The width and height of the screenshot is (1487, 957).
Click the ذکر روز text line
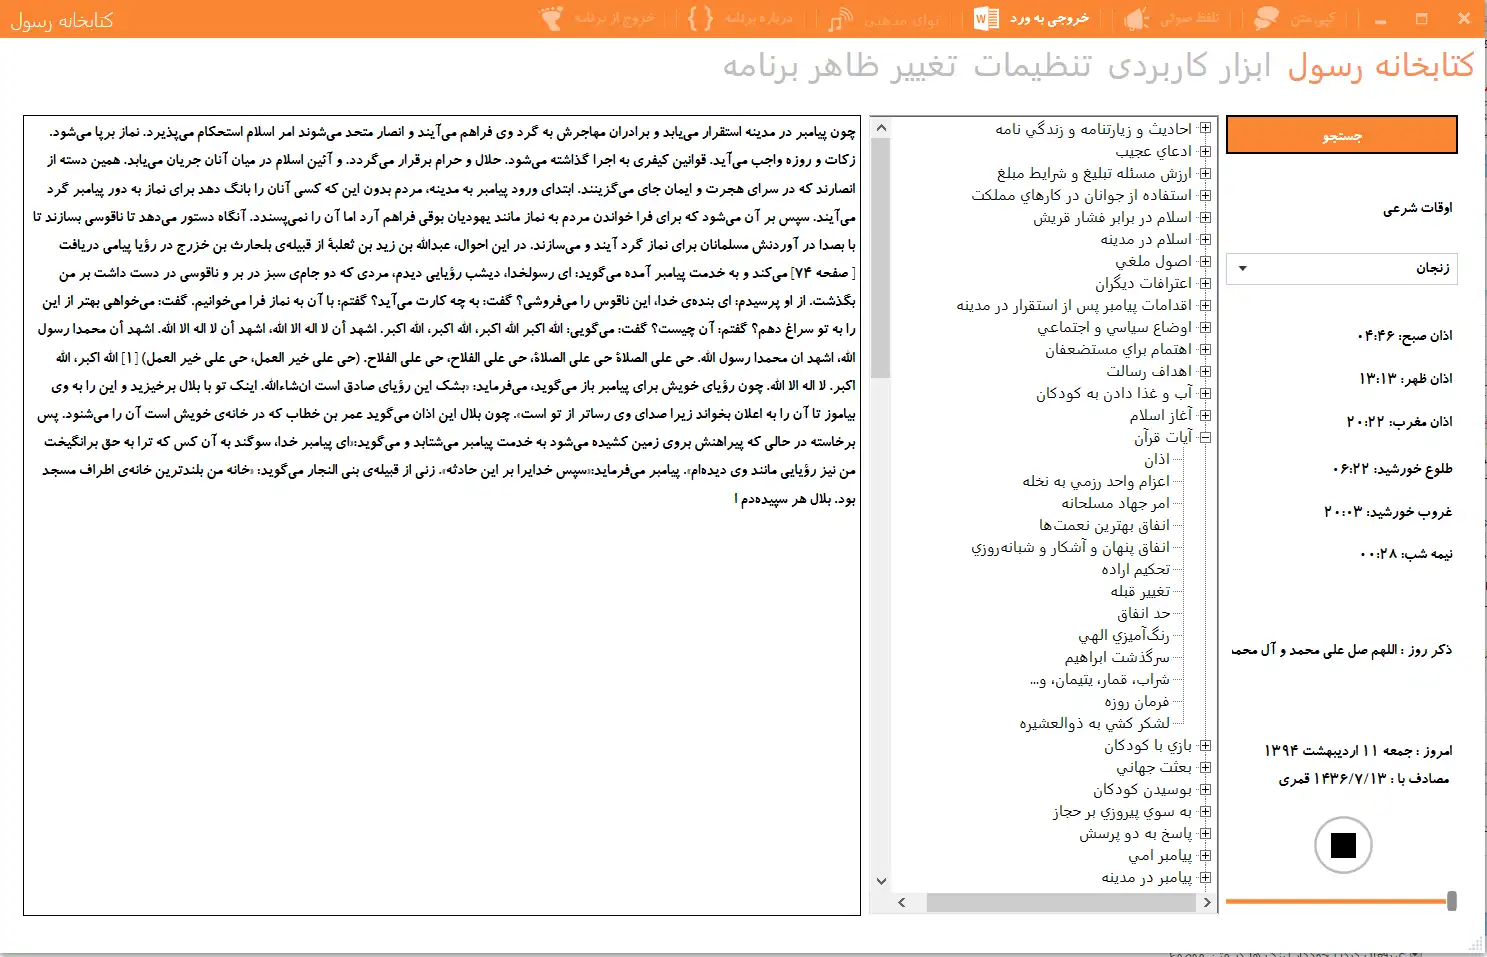tap(1341, 650)
